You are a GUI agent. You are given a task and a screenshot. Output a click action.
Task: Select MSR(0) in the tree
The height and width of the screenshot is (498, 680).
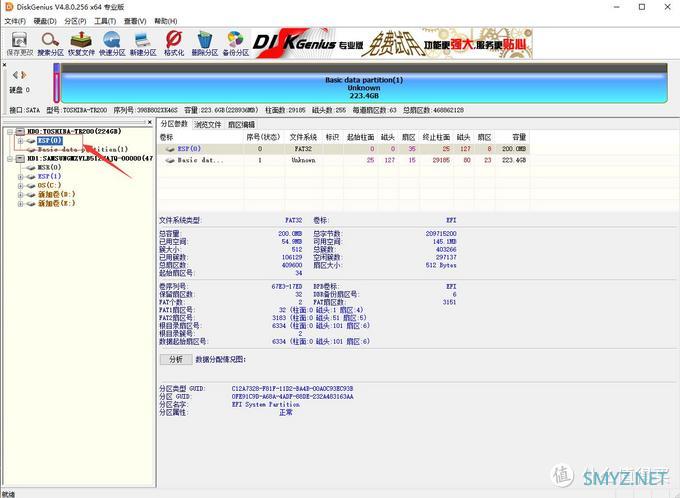pyautogui.click(x=49, y=167)
